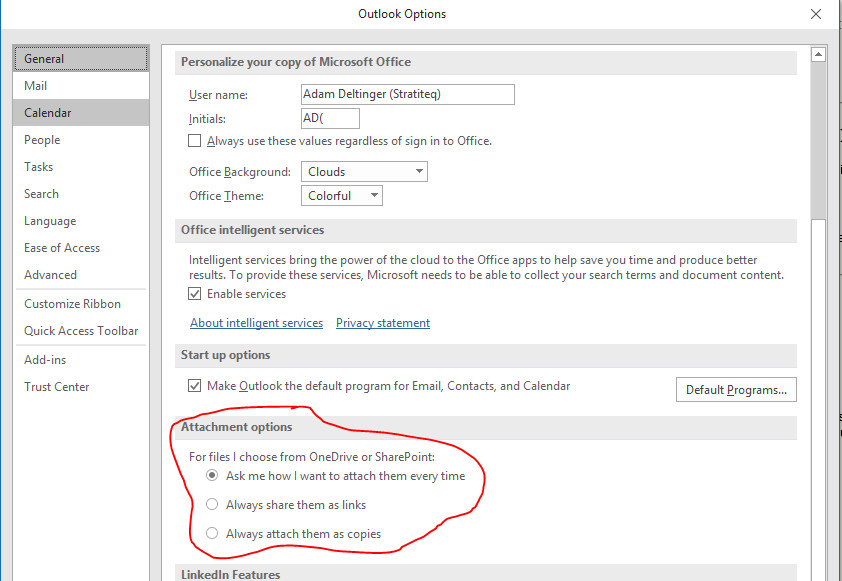Uncheck Enable services checkbox
This screenshot has width=842, height=581.
tap(194, 294)
